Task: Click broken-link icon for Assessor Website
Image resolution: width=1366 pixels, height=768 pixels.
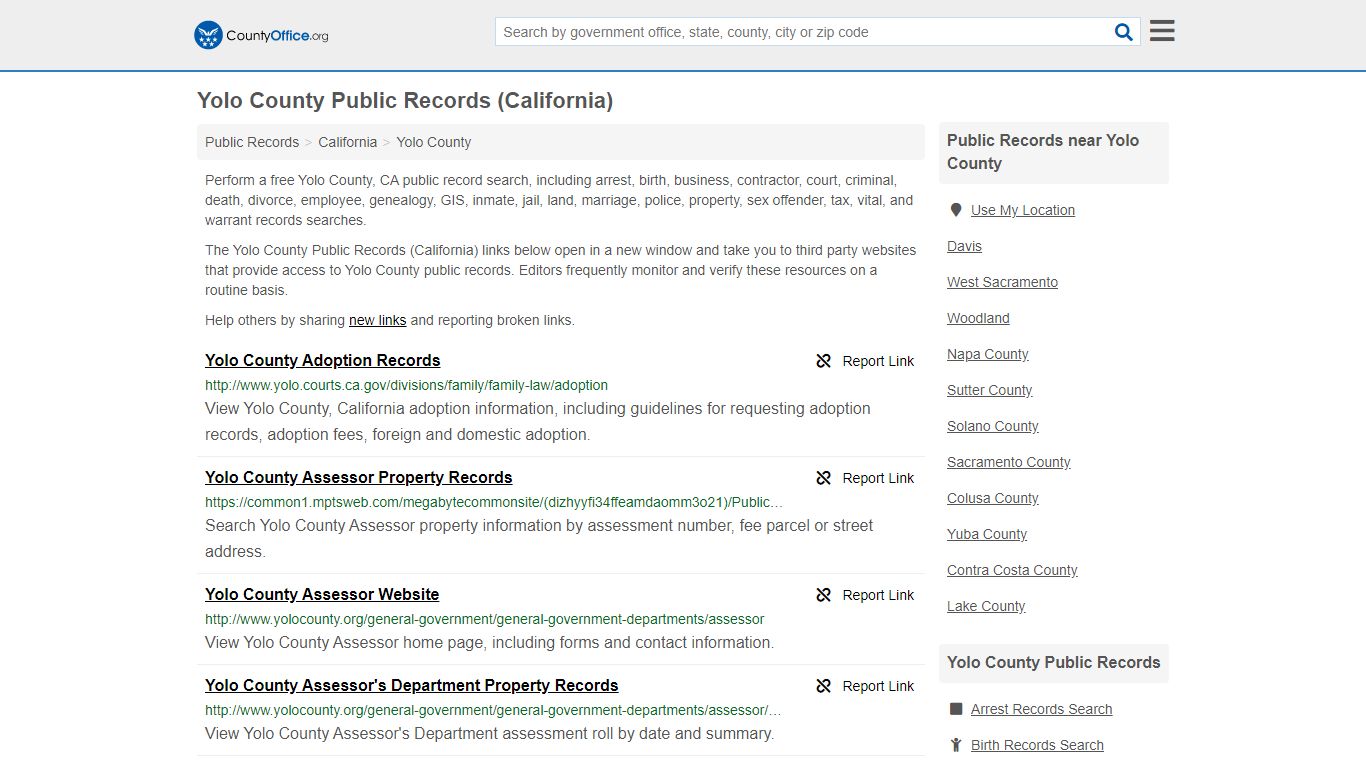Action: pos(824,595)
